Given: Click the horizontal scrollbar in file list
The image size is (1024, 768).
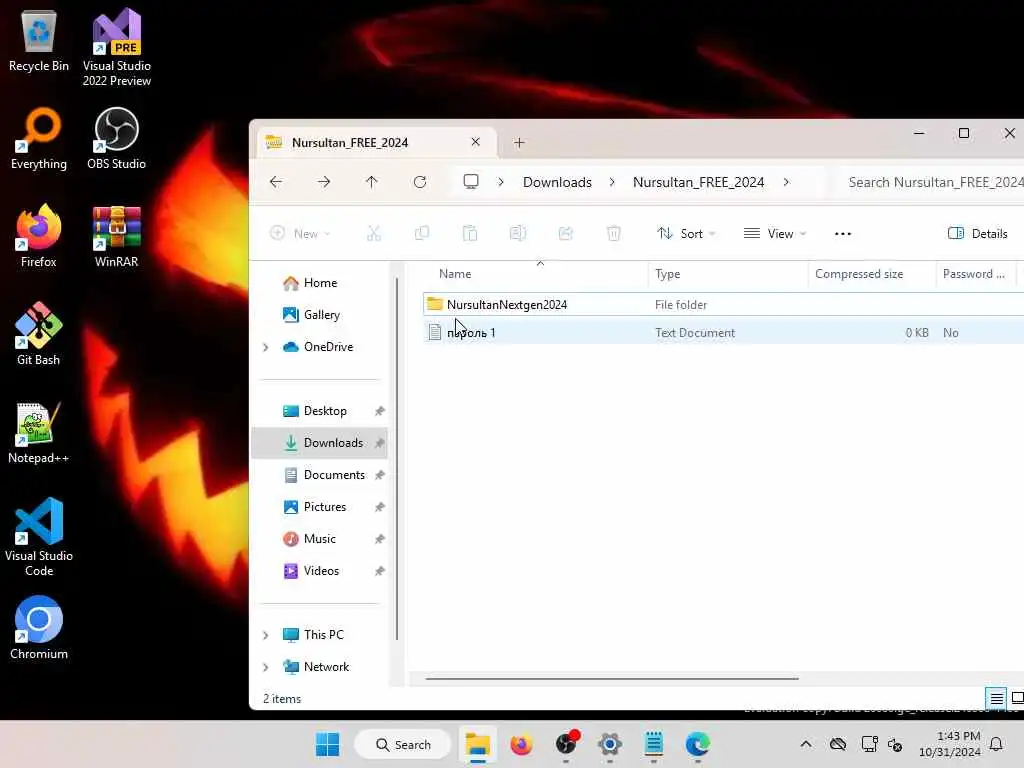Looking at the screenshot, I should point(612,679).
